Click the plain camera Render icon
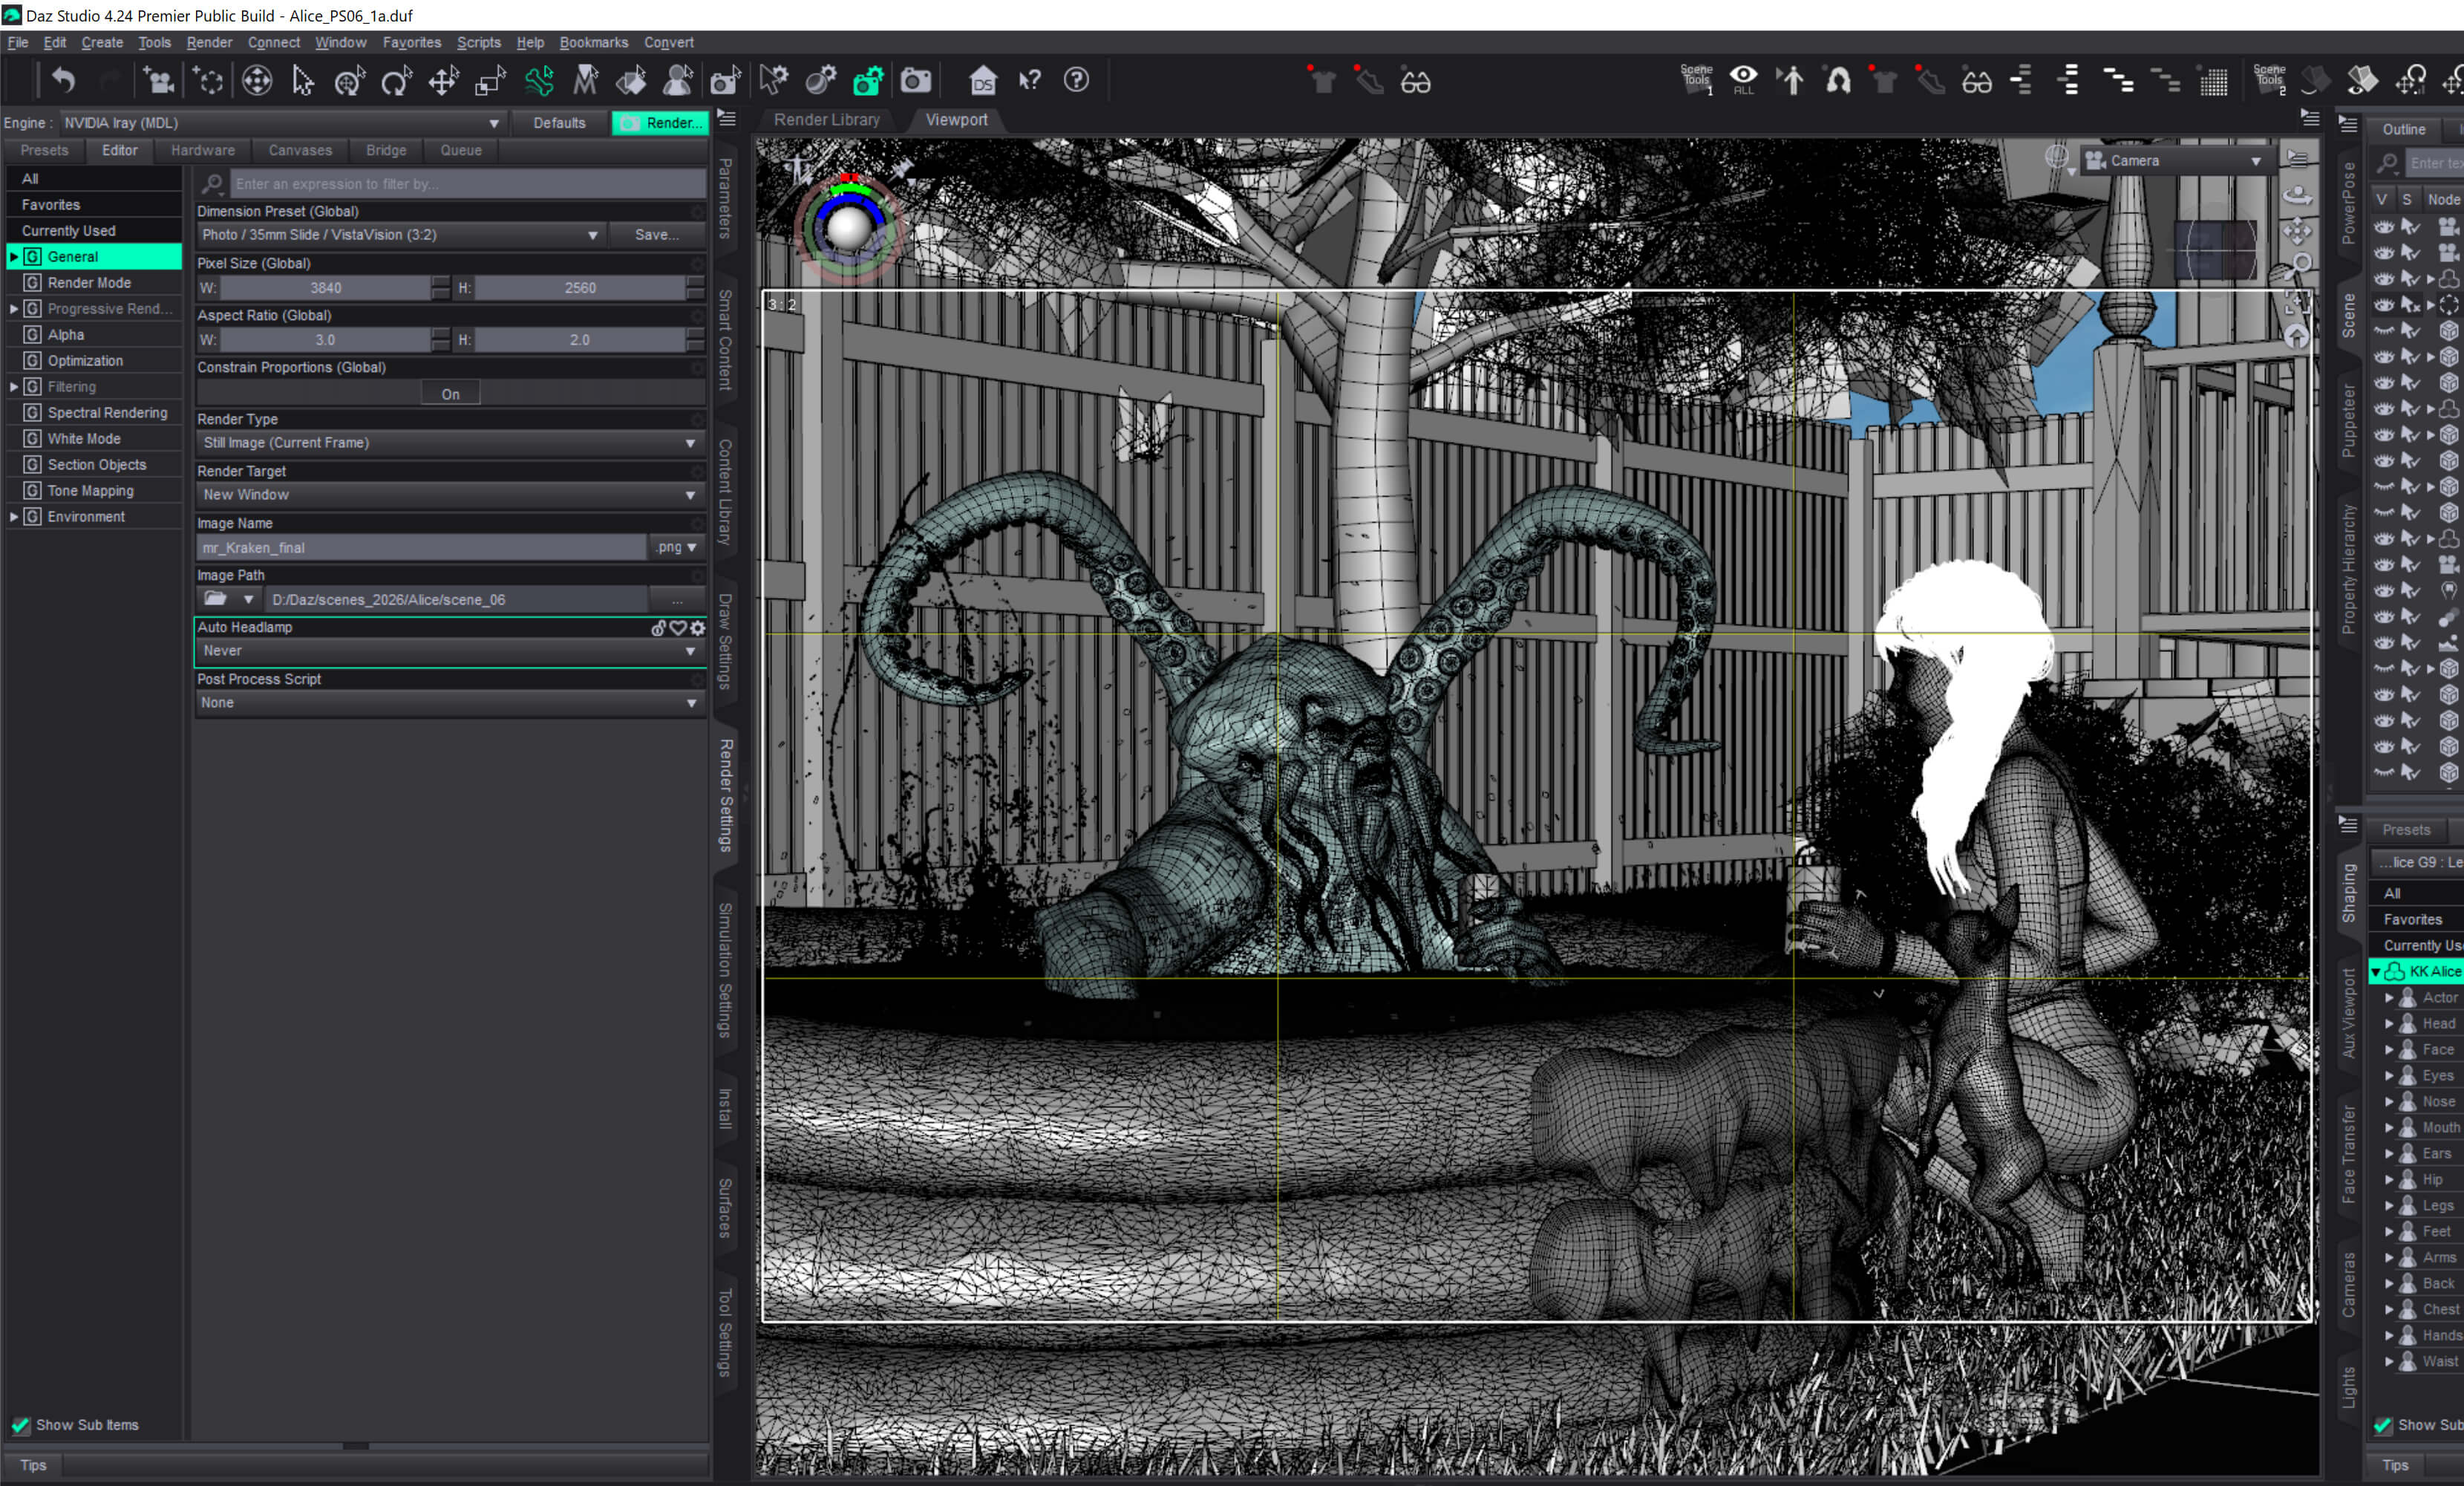This screenshot has height=1486, width=2464. (915, 81)
